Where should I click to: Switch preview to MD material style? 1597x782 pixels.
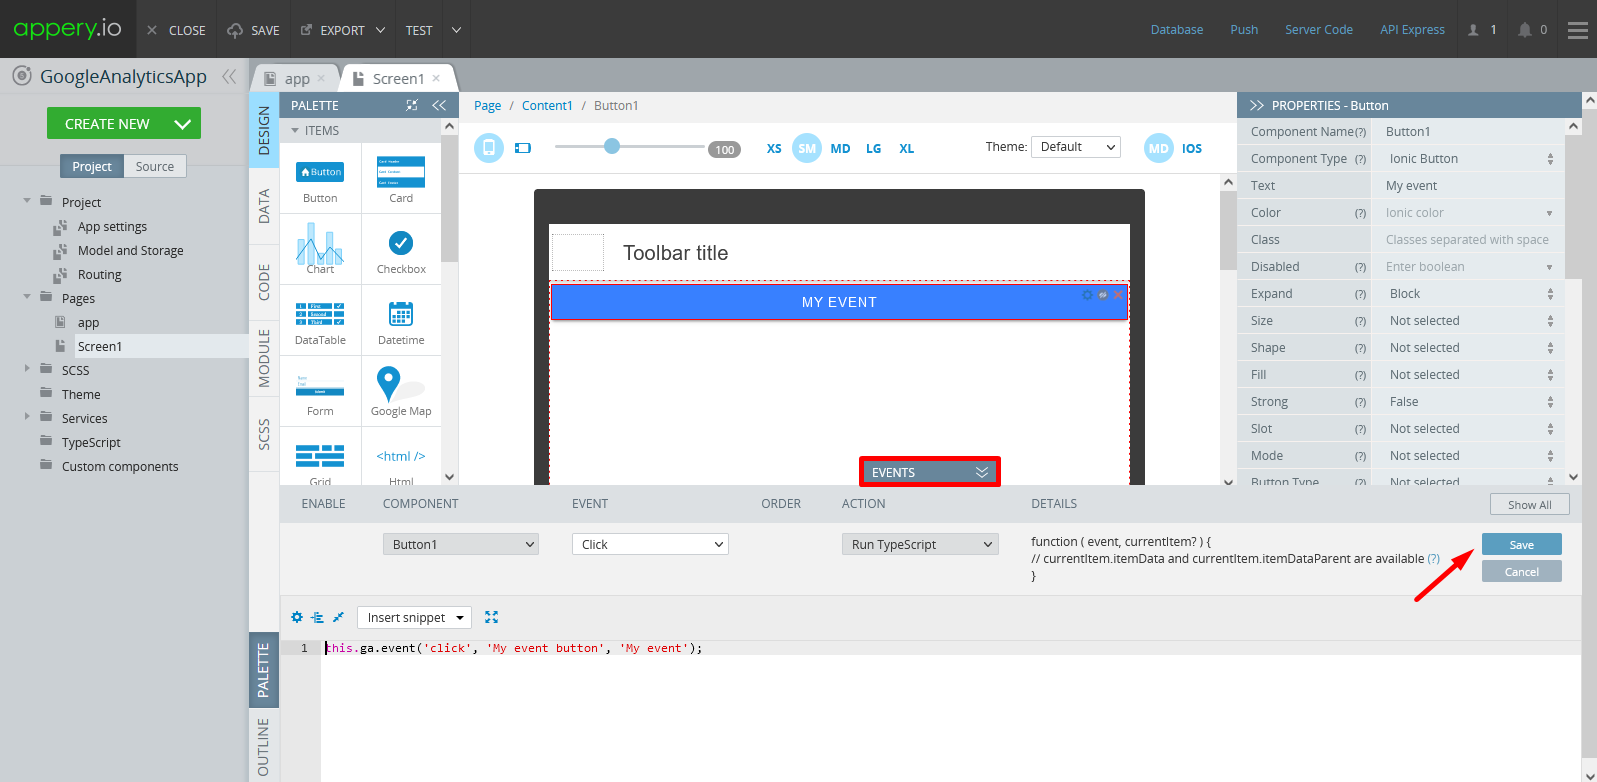1158,148
